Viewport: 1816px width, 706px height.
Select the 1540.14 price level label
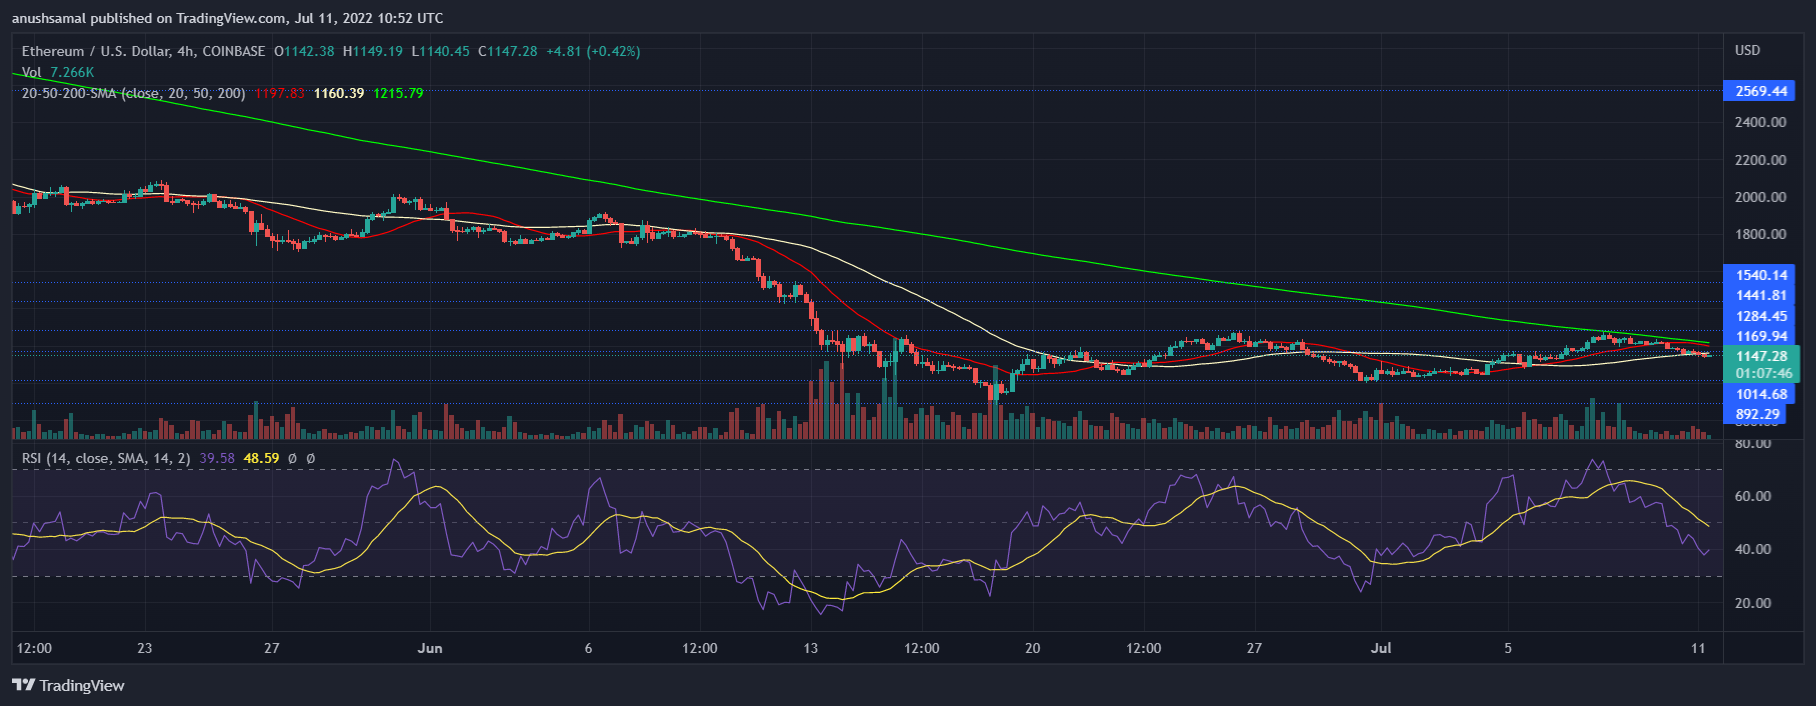coord(1759,275)
